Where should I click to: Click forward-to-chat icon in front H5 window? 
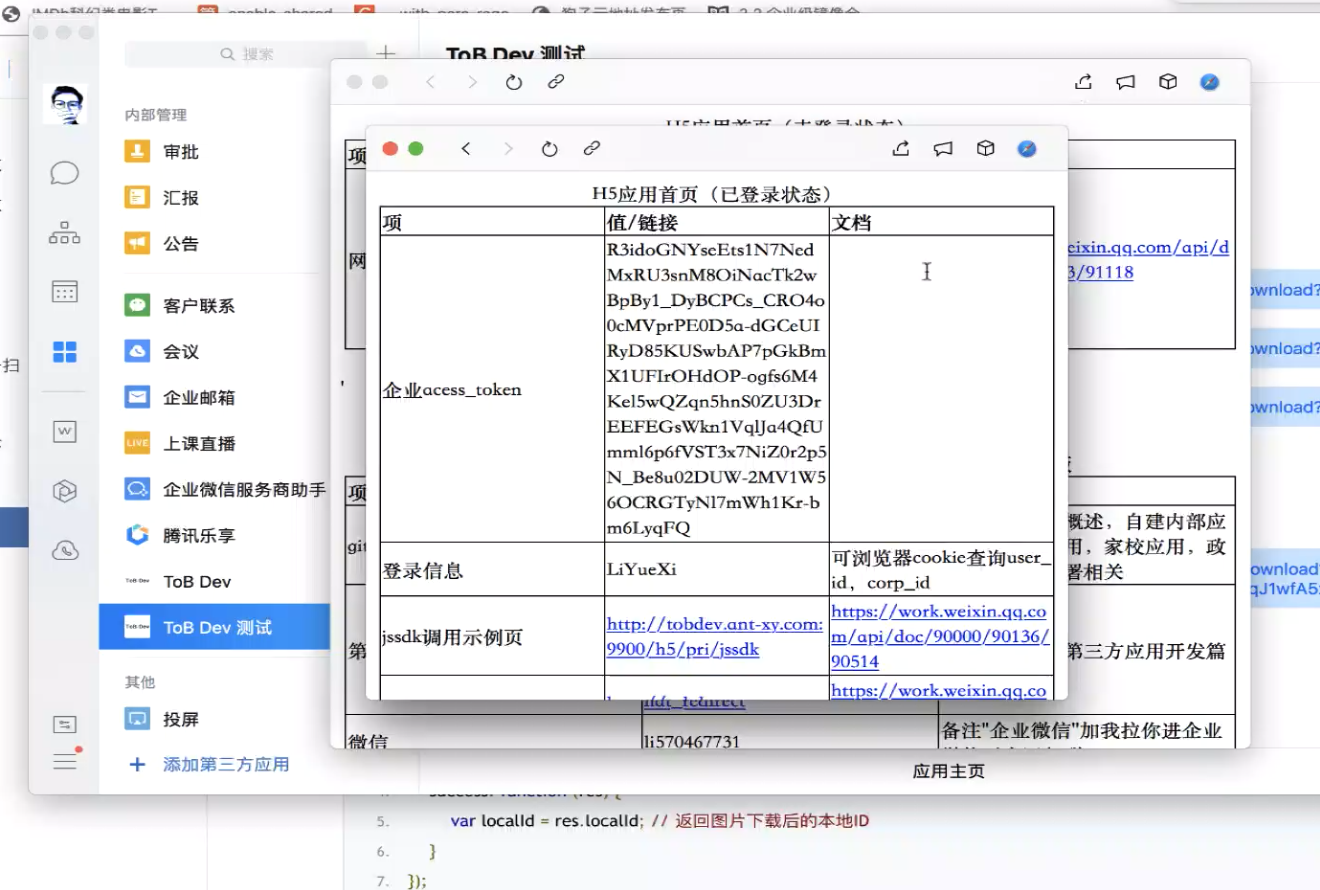click(943, 149)
